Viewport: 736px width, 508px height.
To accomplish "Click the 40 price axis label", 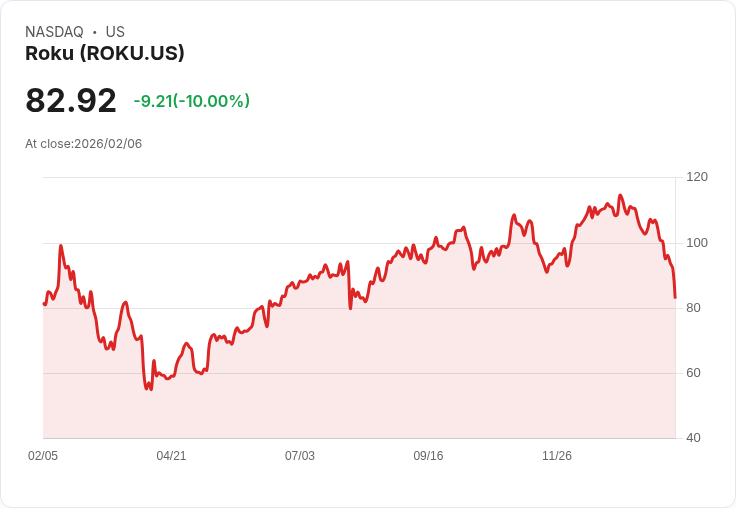I will pyautogui.click(x=693, y=438).
